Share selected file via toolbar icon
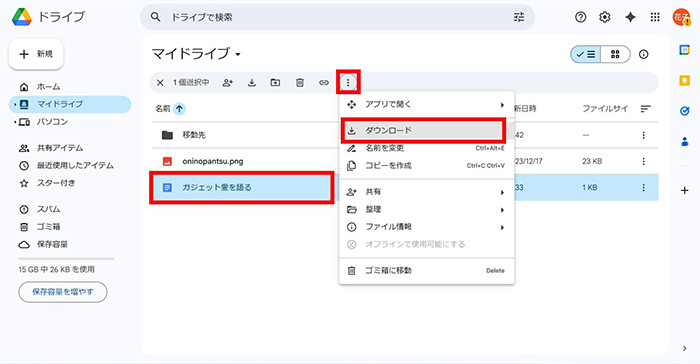 coord(228,83)
